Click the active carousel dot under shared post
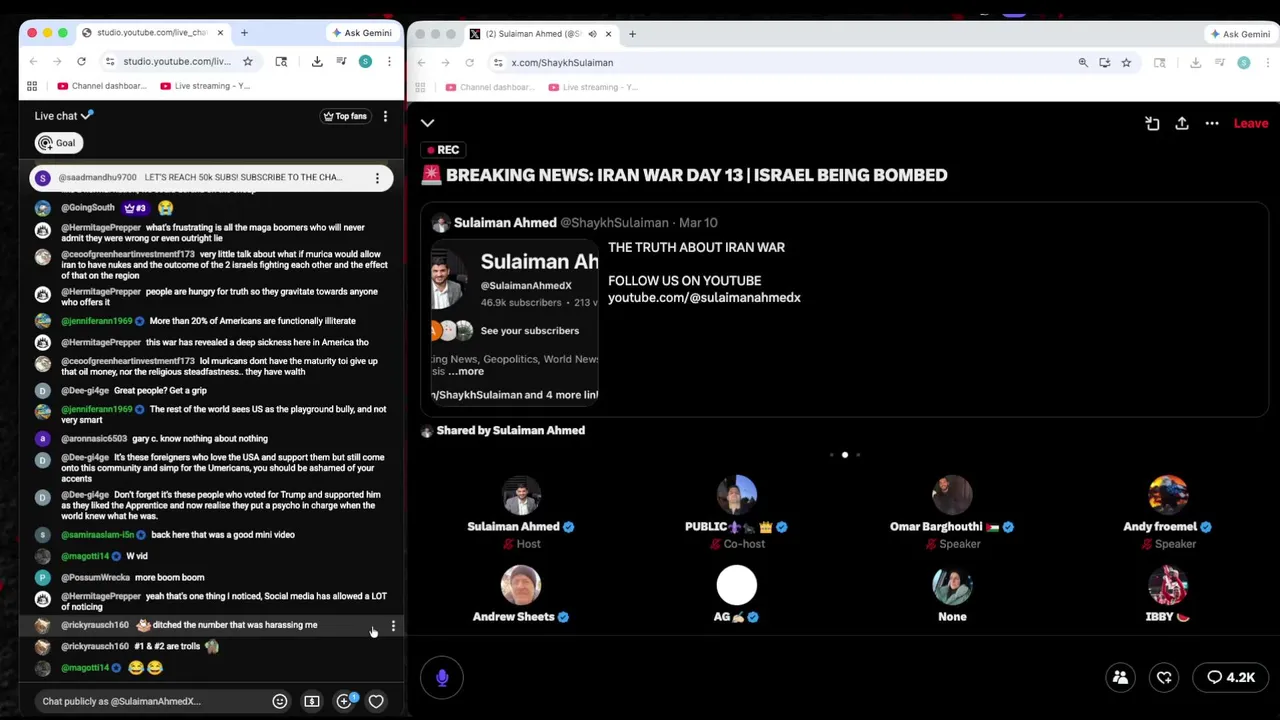The height and width of the screenshot is (720, 1280). tap(845, 455)
